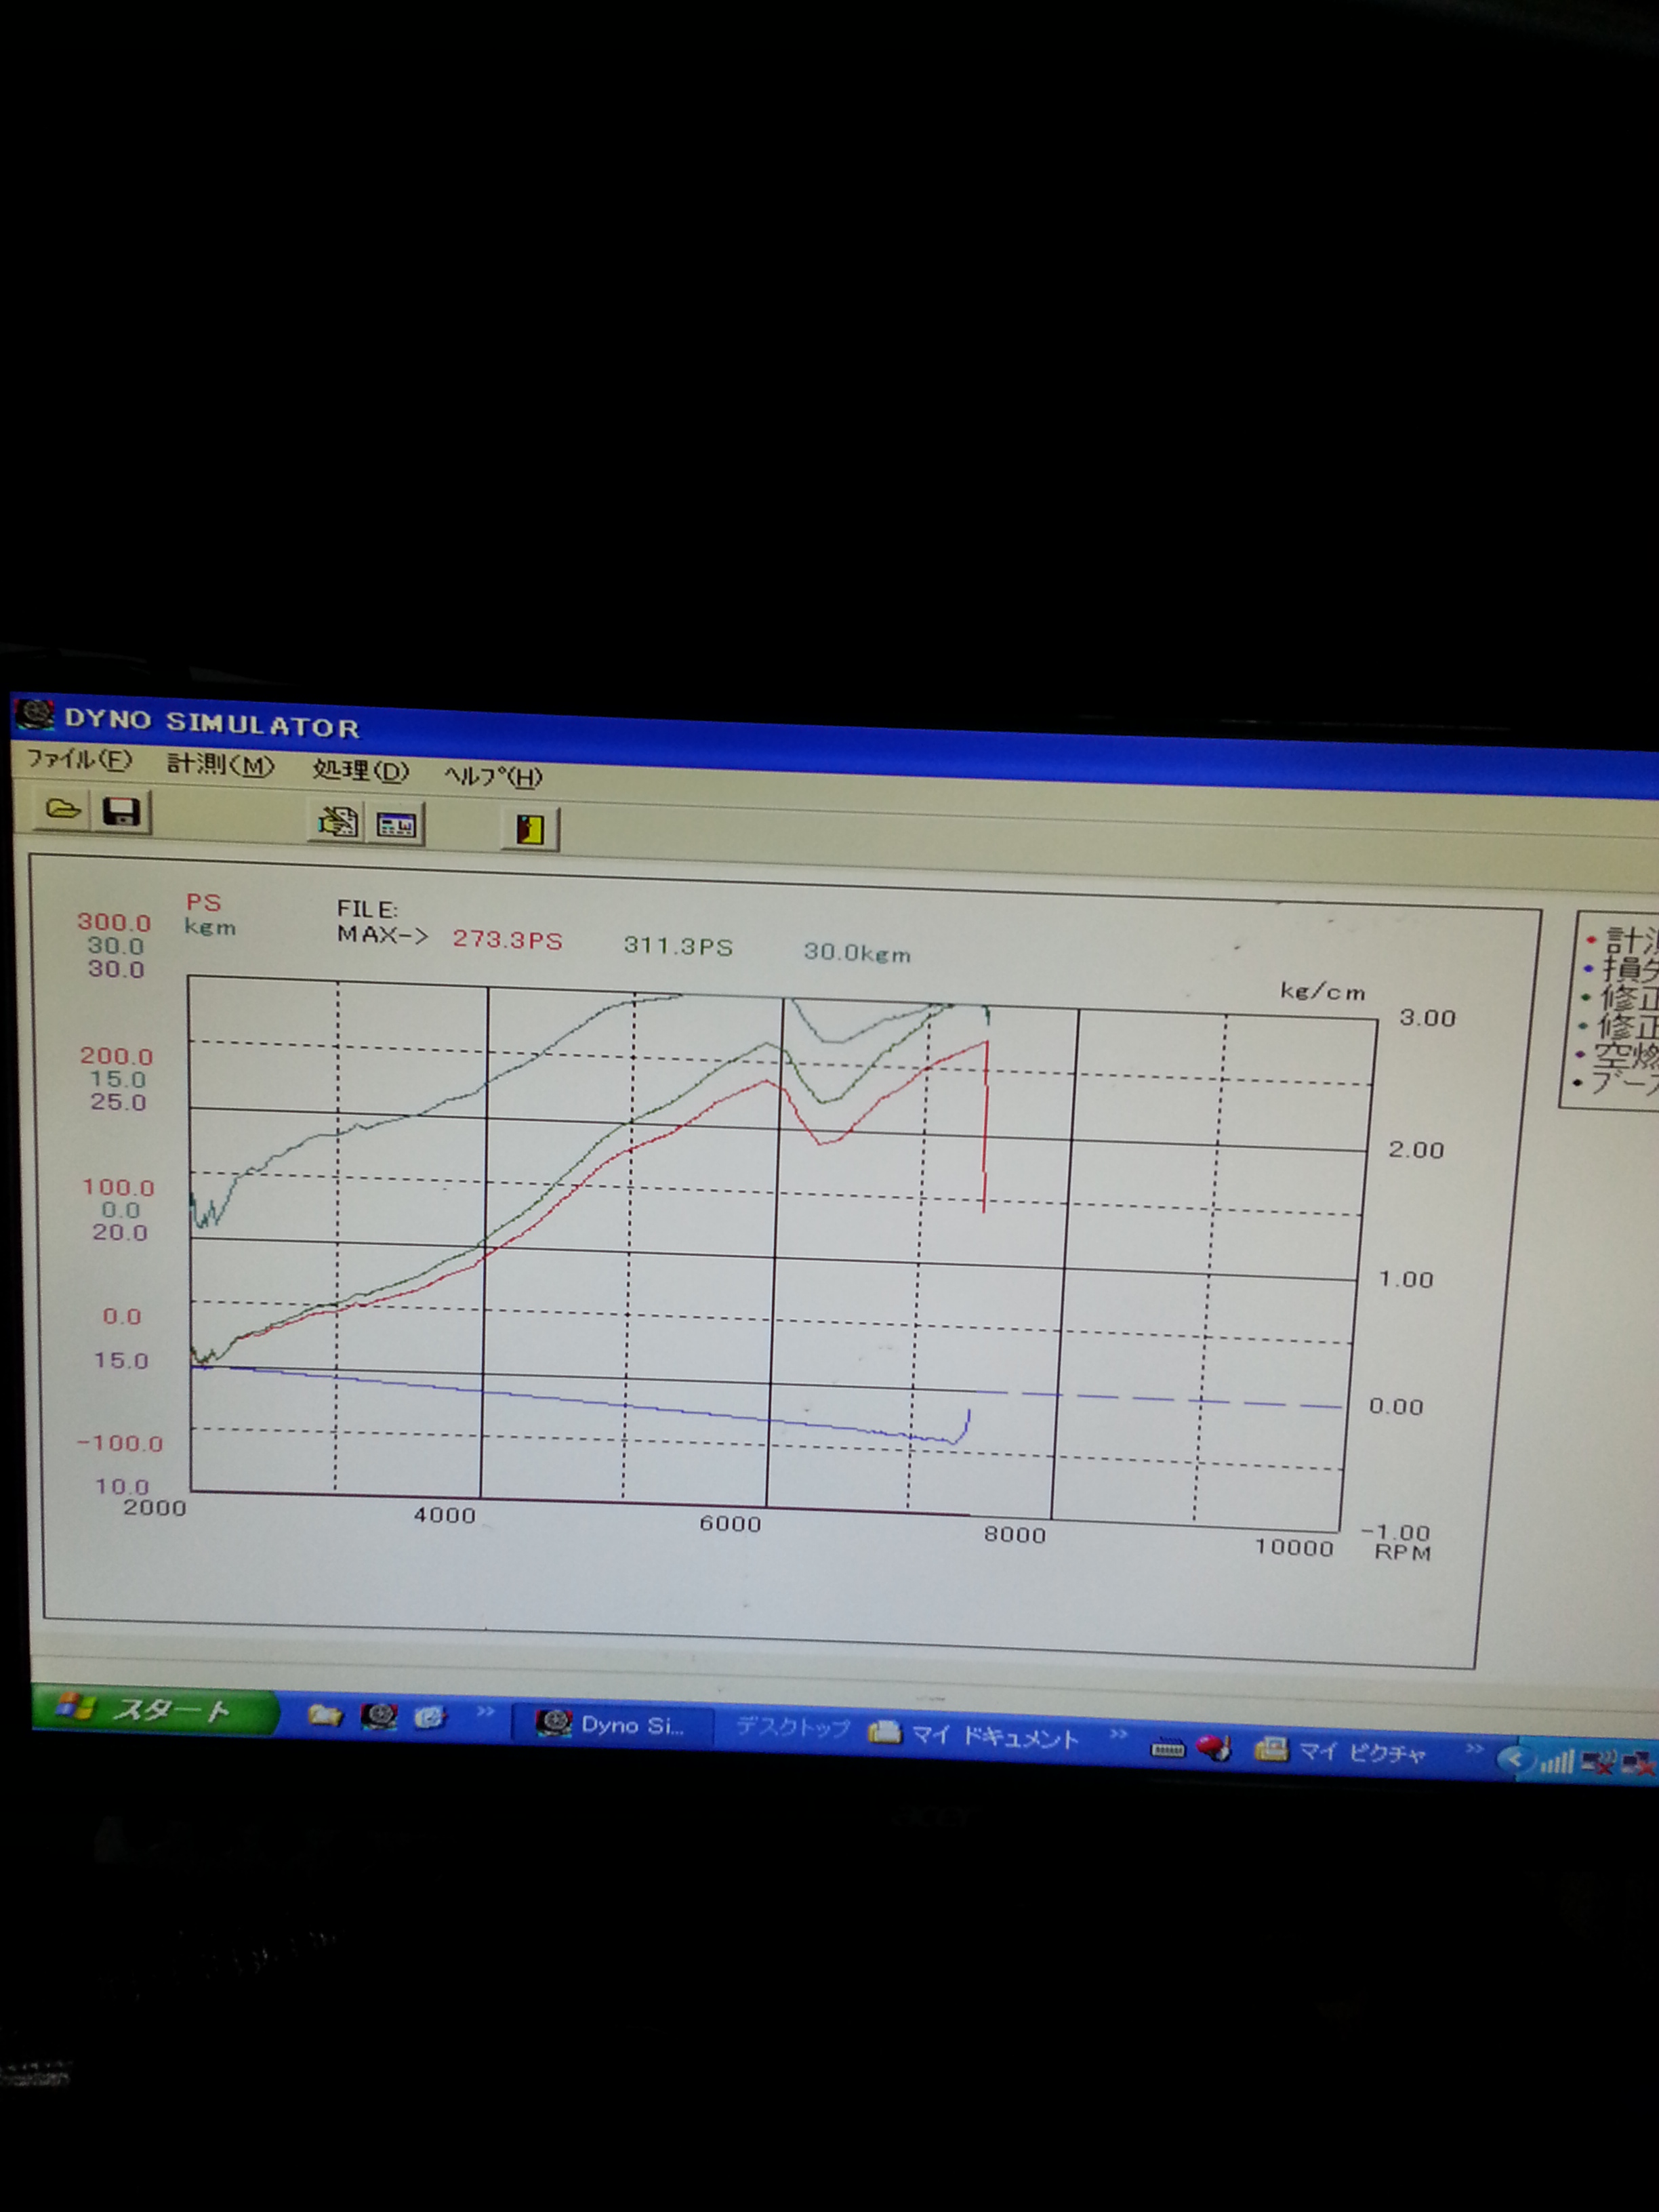Click the folder quick launch icon
This screenshot has width=1659, height=2212.
[x=324, y=1716]
